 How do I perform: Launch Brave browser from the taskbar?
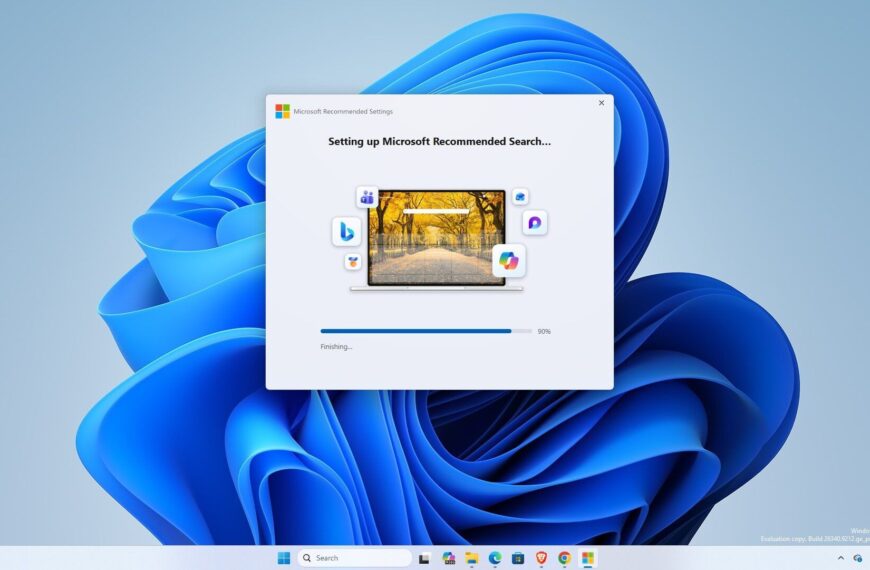coord(542,558)
